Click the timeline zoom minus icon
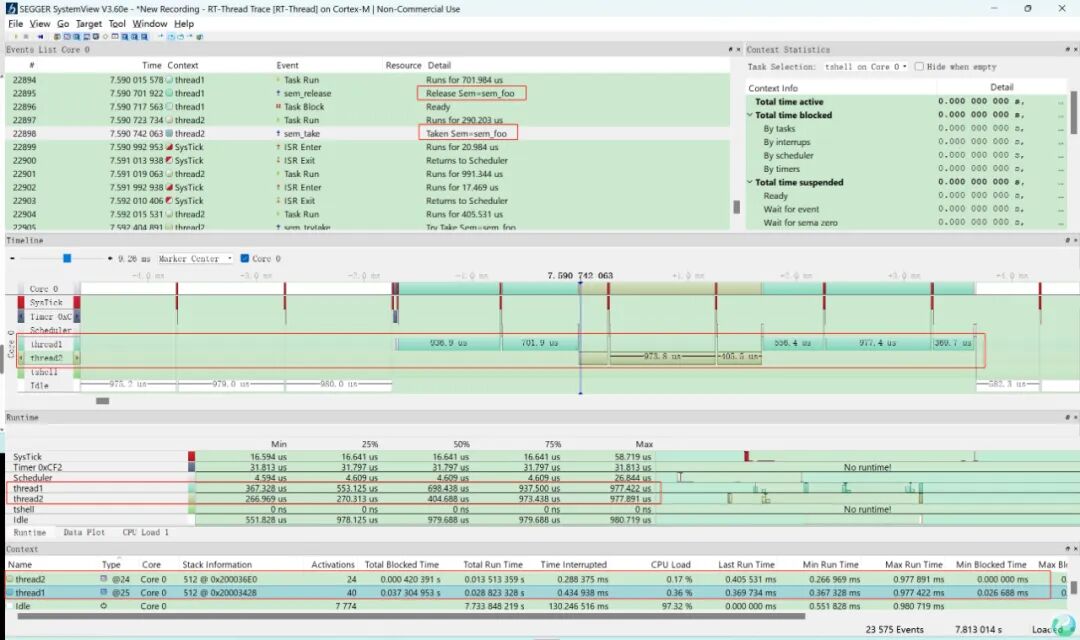 (x=12, y=258)
